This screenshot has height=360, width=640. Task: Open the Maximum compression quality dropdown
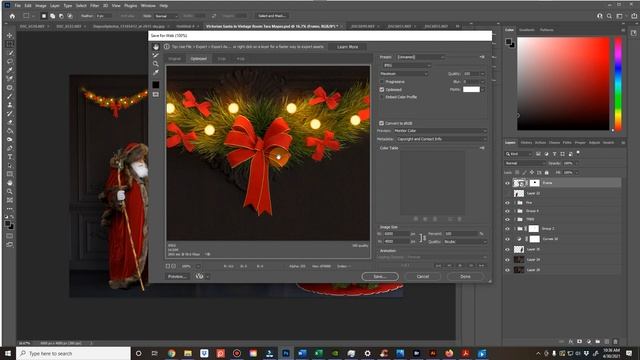404,74
